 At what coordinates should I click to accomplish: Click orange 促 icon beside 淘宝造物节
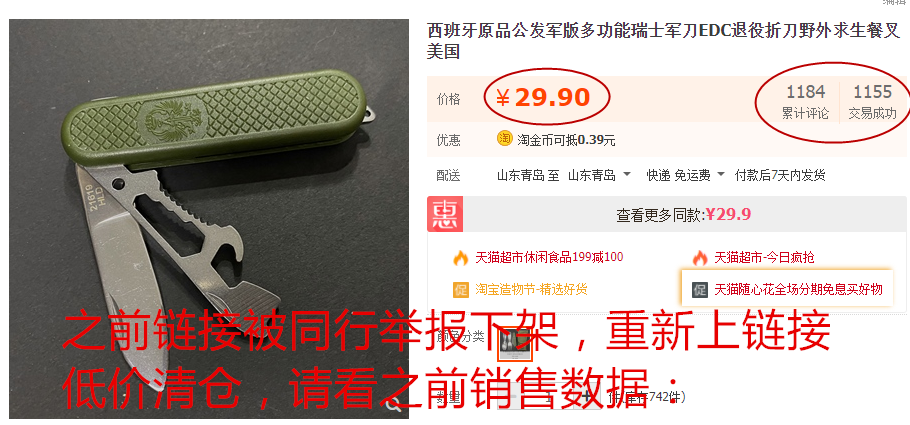coord(461,289)
